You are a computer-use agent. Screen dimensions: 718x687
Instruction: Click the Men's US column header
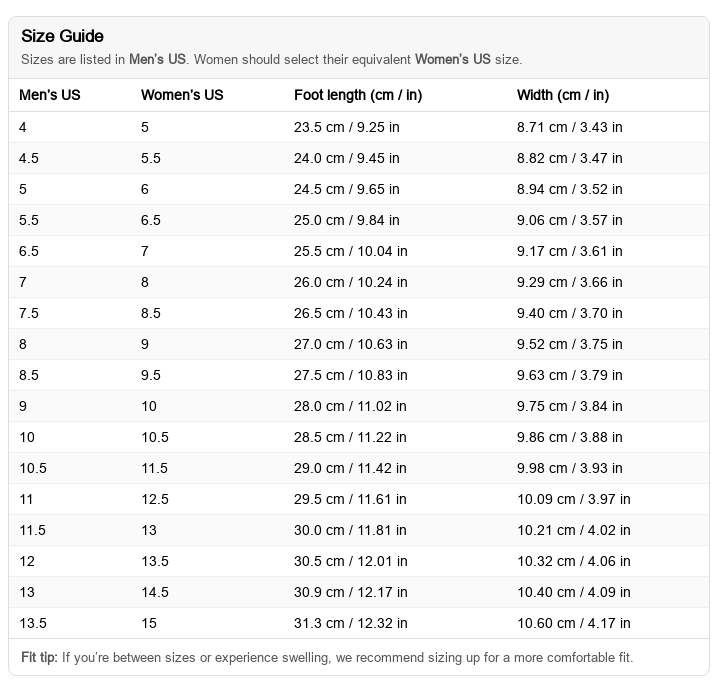[x=50, y=96]
